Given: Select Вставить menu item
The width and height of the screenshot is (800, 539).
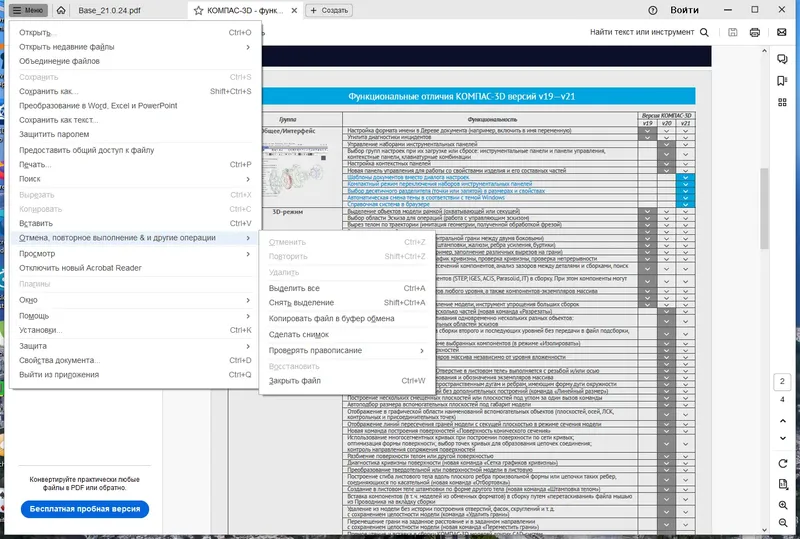Looking at the screenshot, I should (135, 224).
